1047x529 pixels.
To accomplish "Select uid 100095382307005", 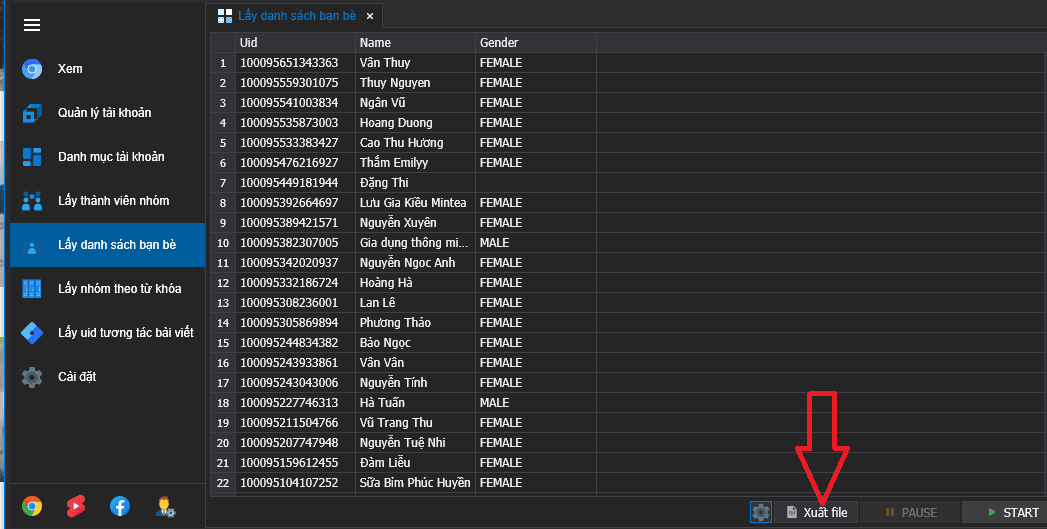I will coord(289,243).
